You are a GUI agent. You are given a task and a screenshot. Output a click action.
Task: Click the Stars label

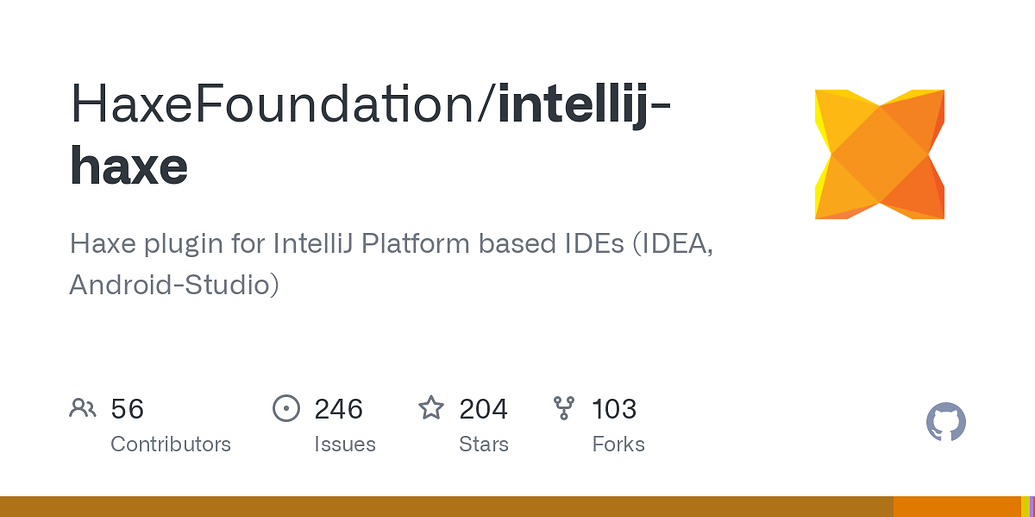pyautogui.click(x=484, y=444)
